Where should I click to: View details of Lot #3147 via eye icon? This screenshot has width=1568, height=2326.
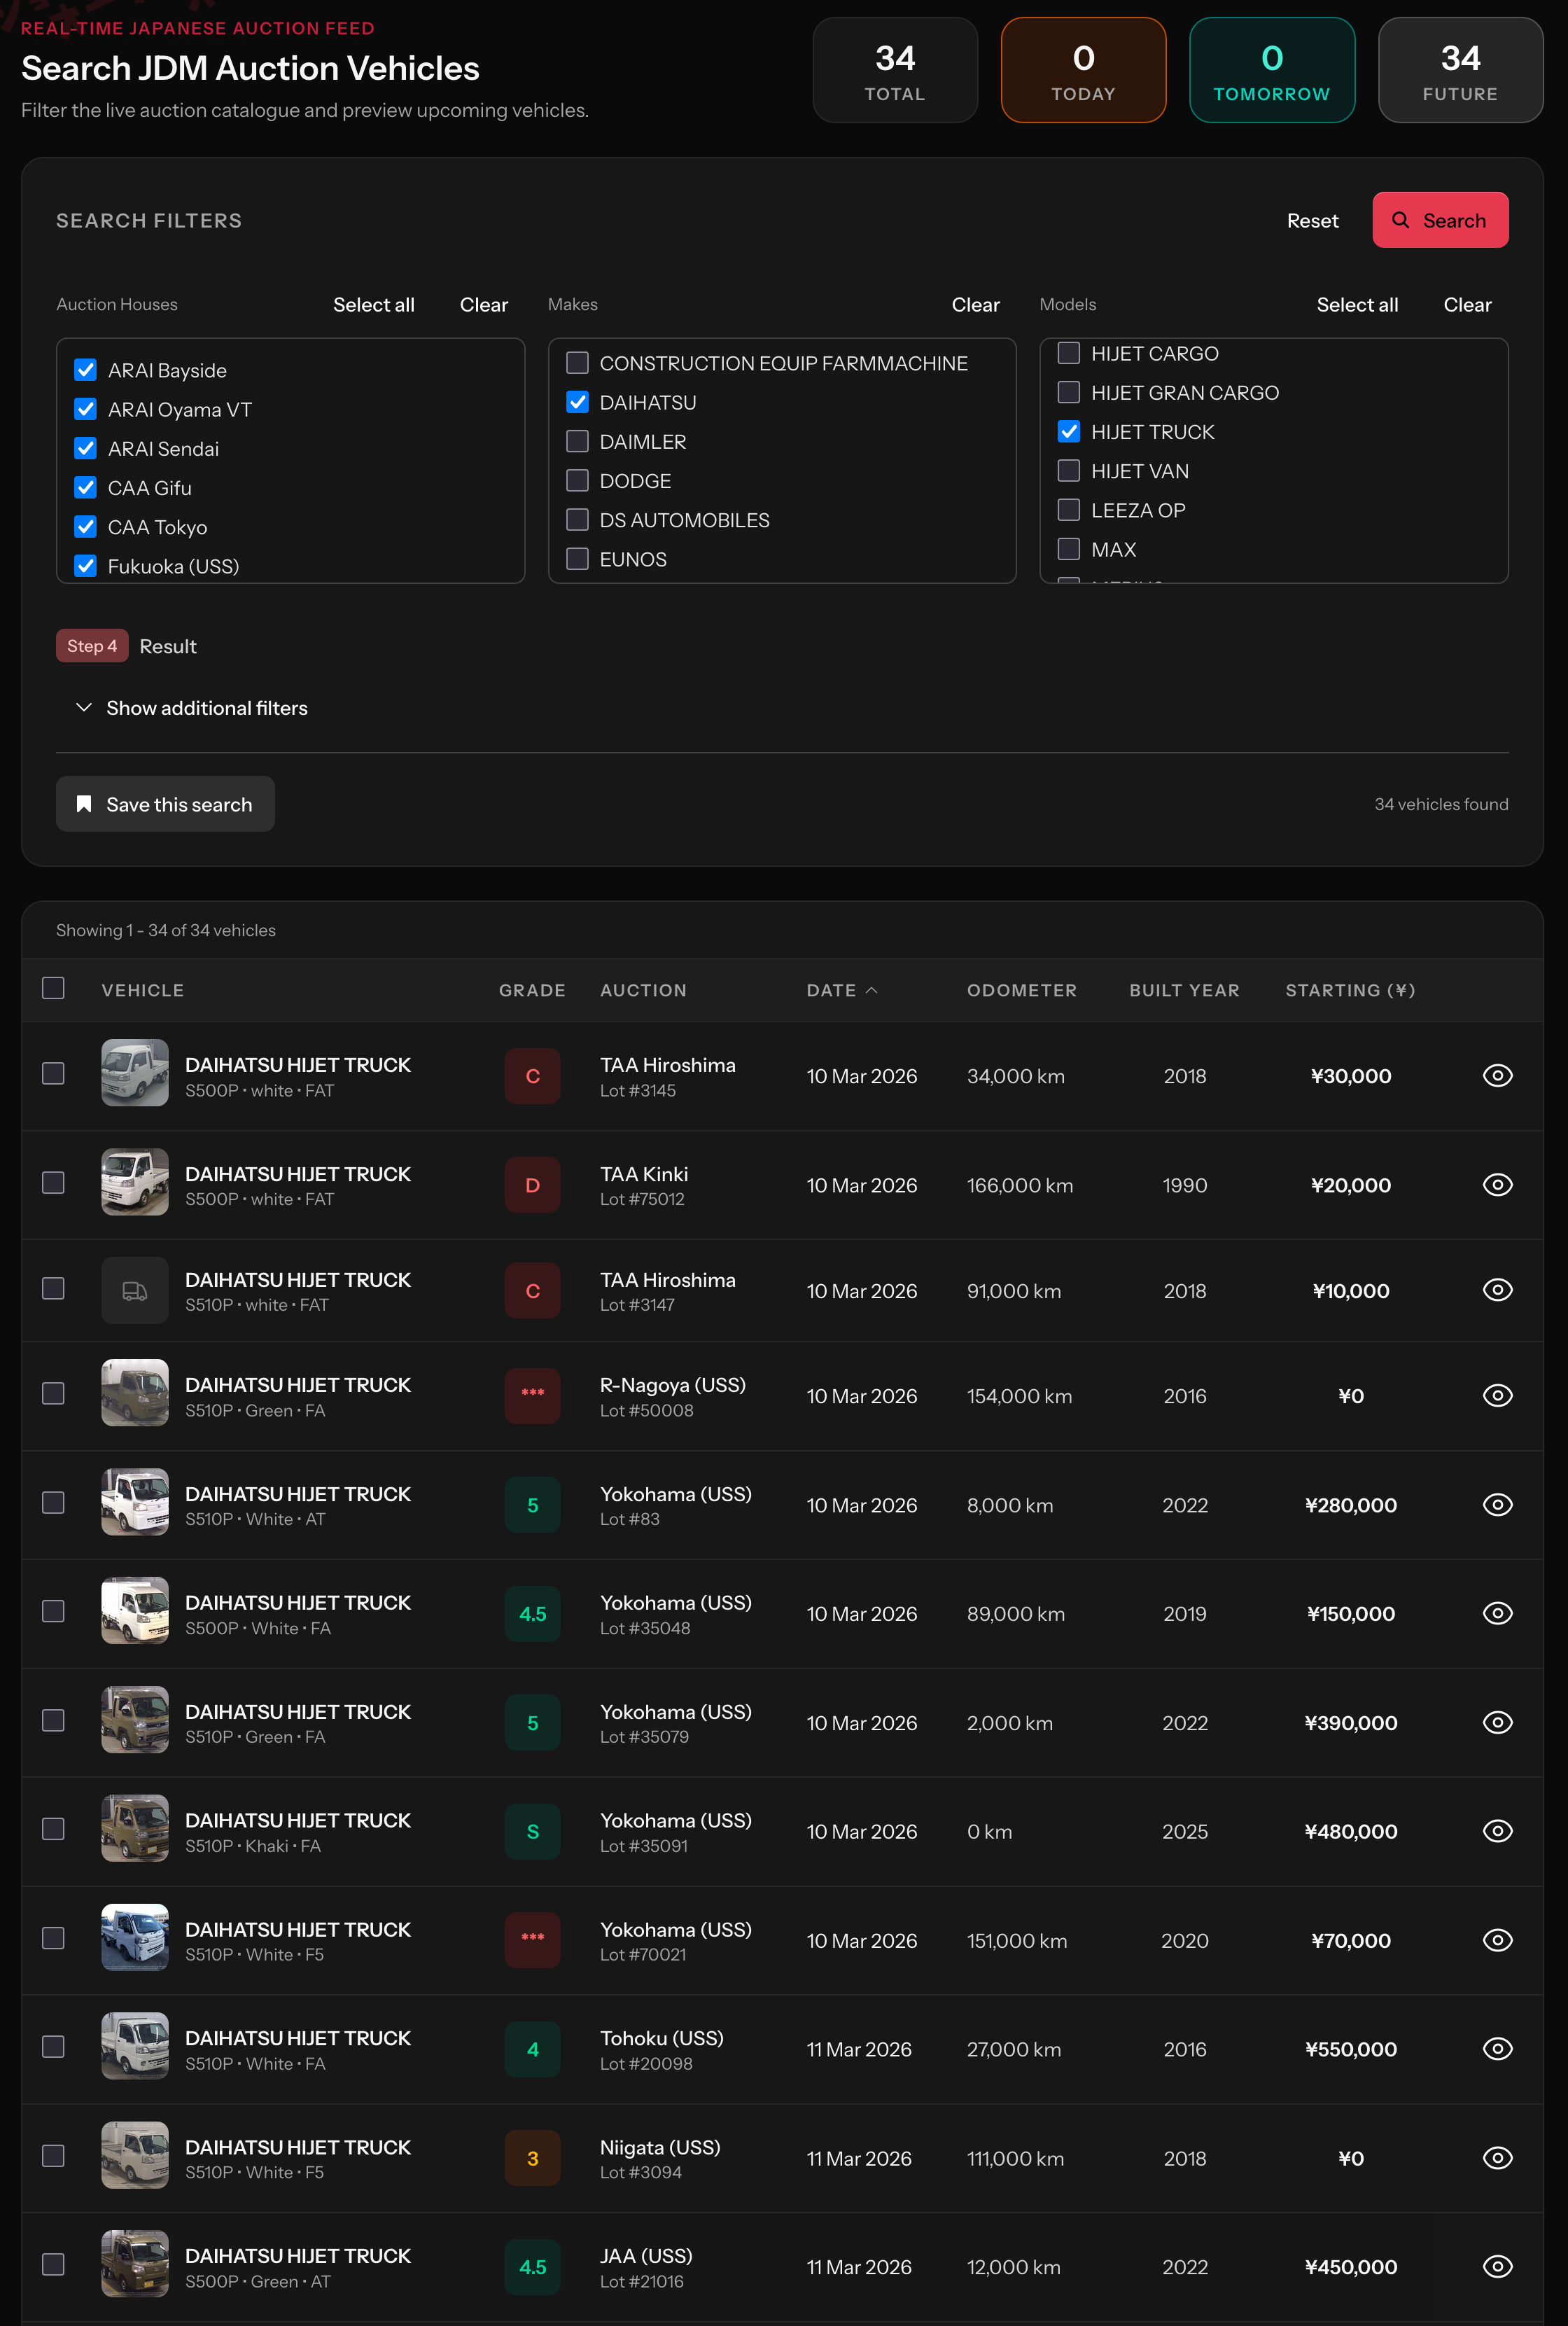1497,1290
